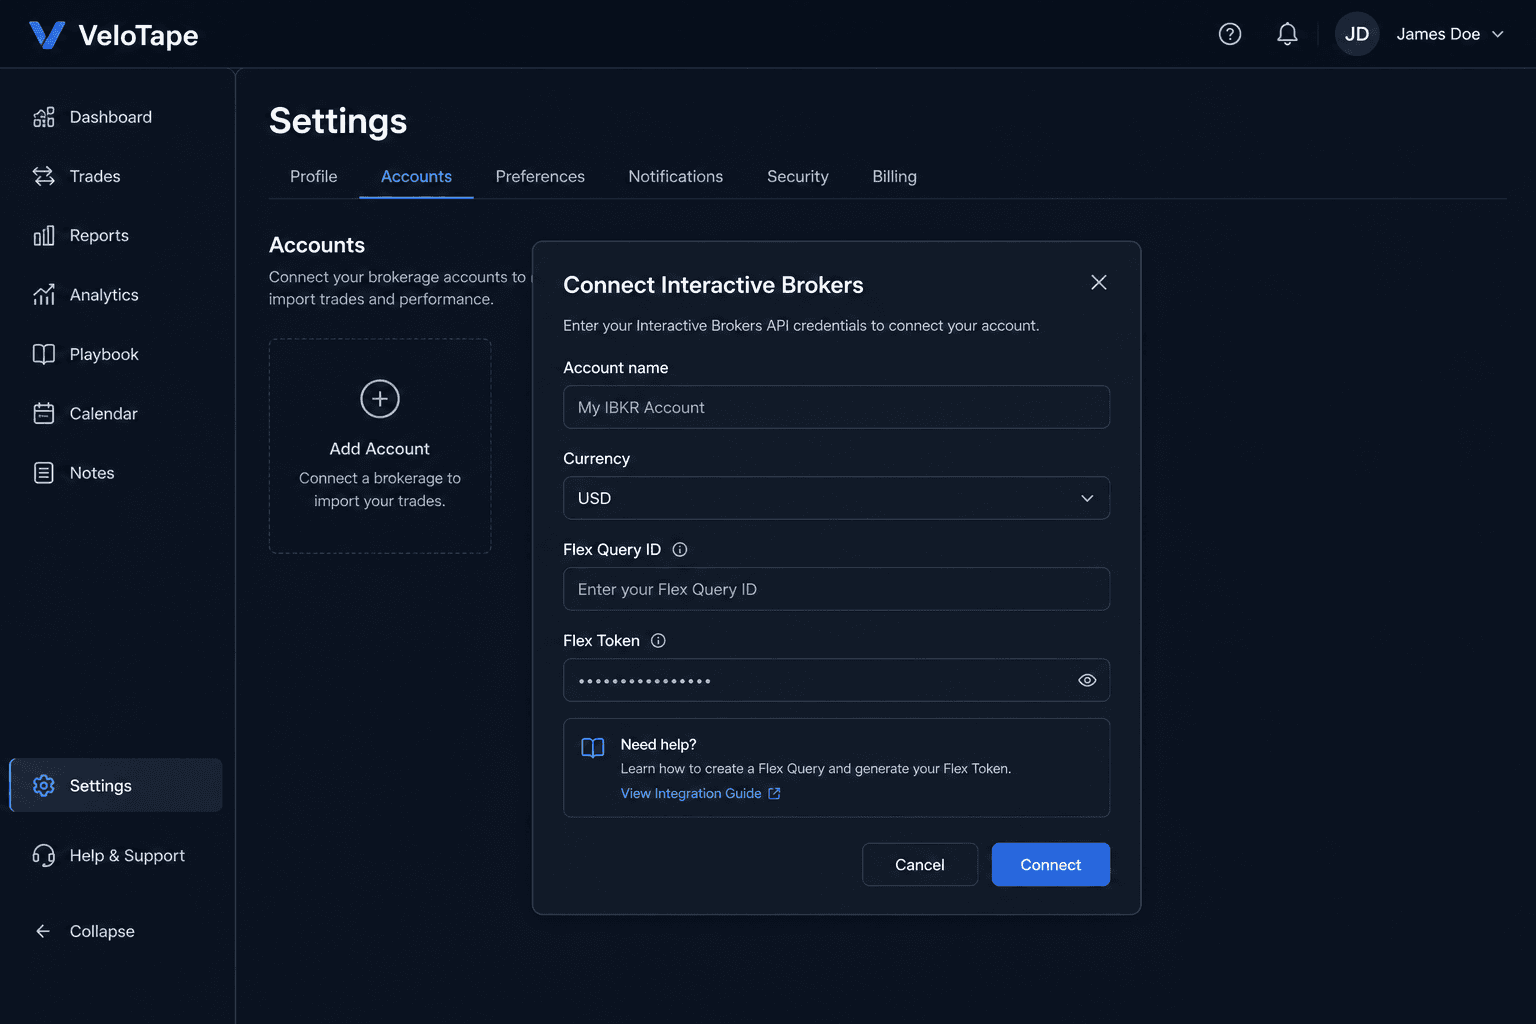Cancel the connection dialog
The height and width of the screenshot is (1024, 1536).
coord(920,865)
